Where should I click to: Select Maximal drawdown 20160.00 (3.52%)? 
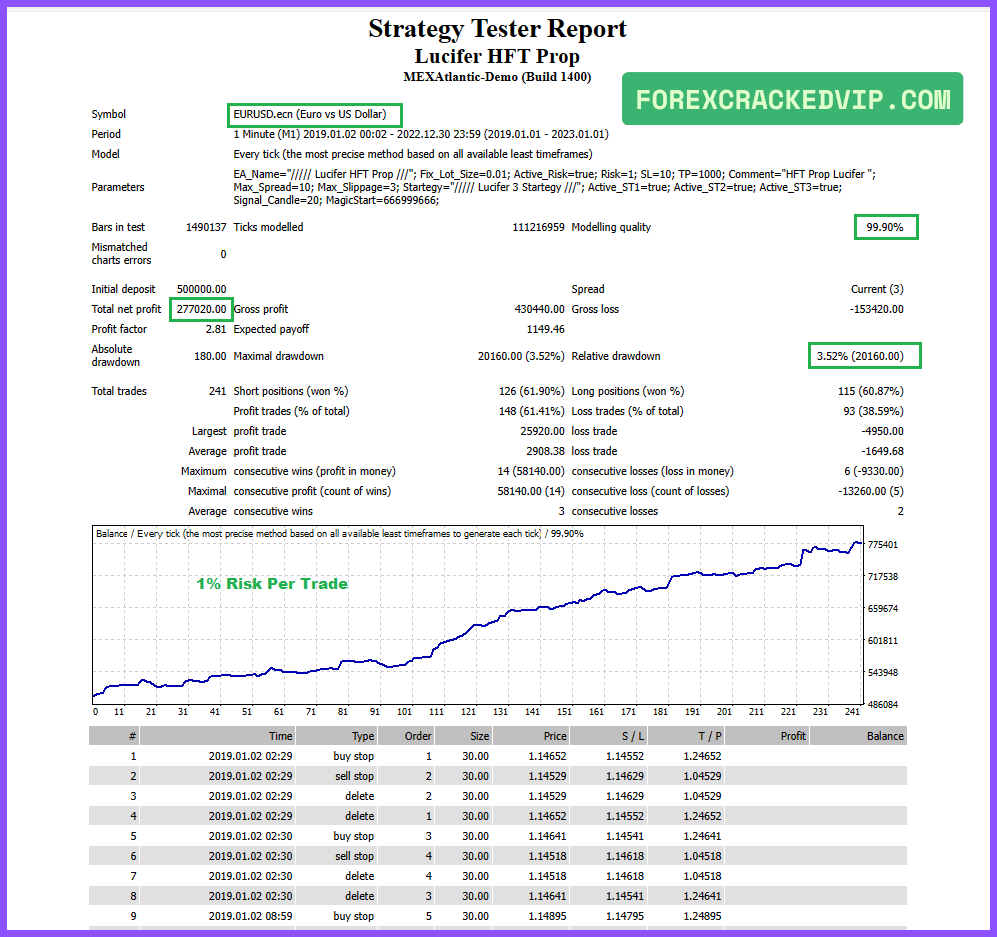click(521, 356)
